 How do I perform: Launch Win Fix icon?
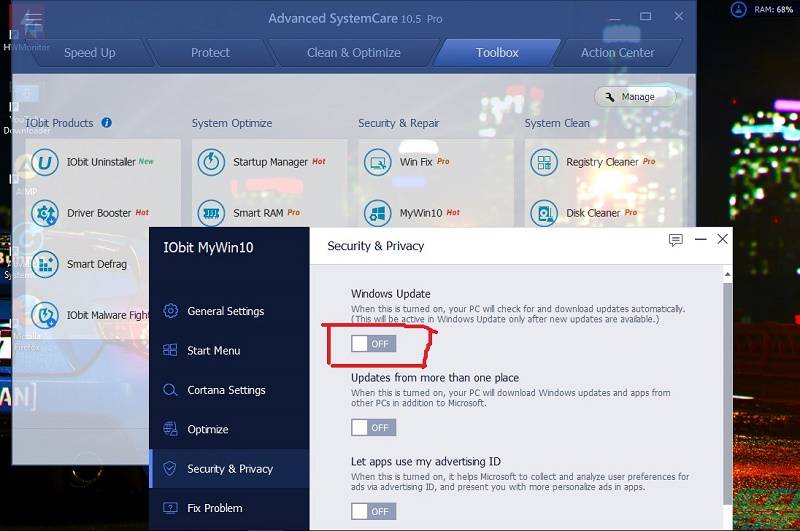point(378,162)
